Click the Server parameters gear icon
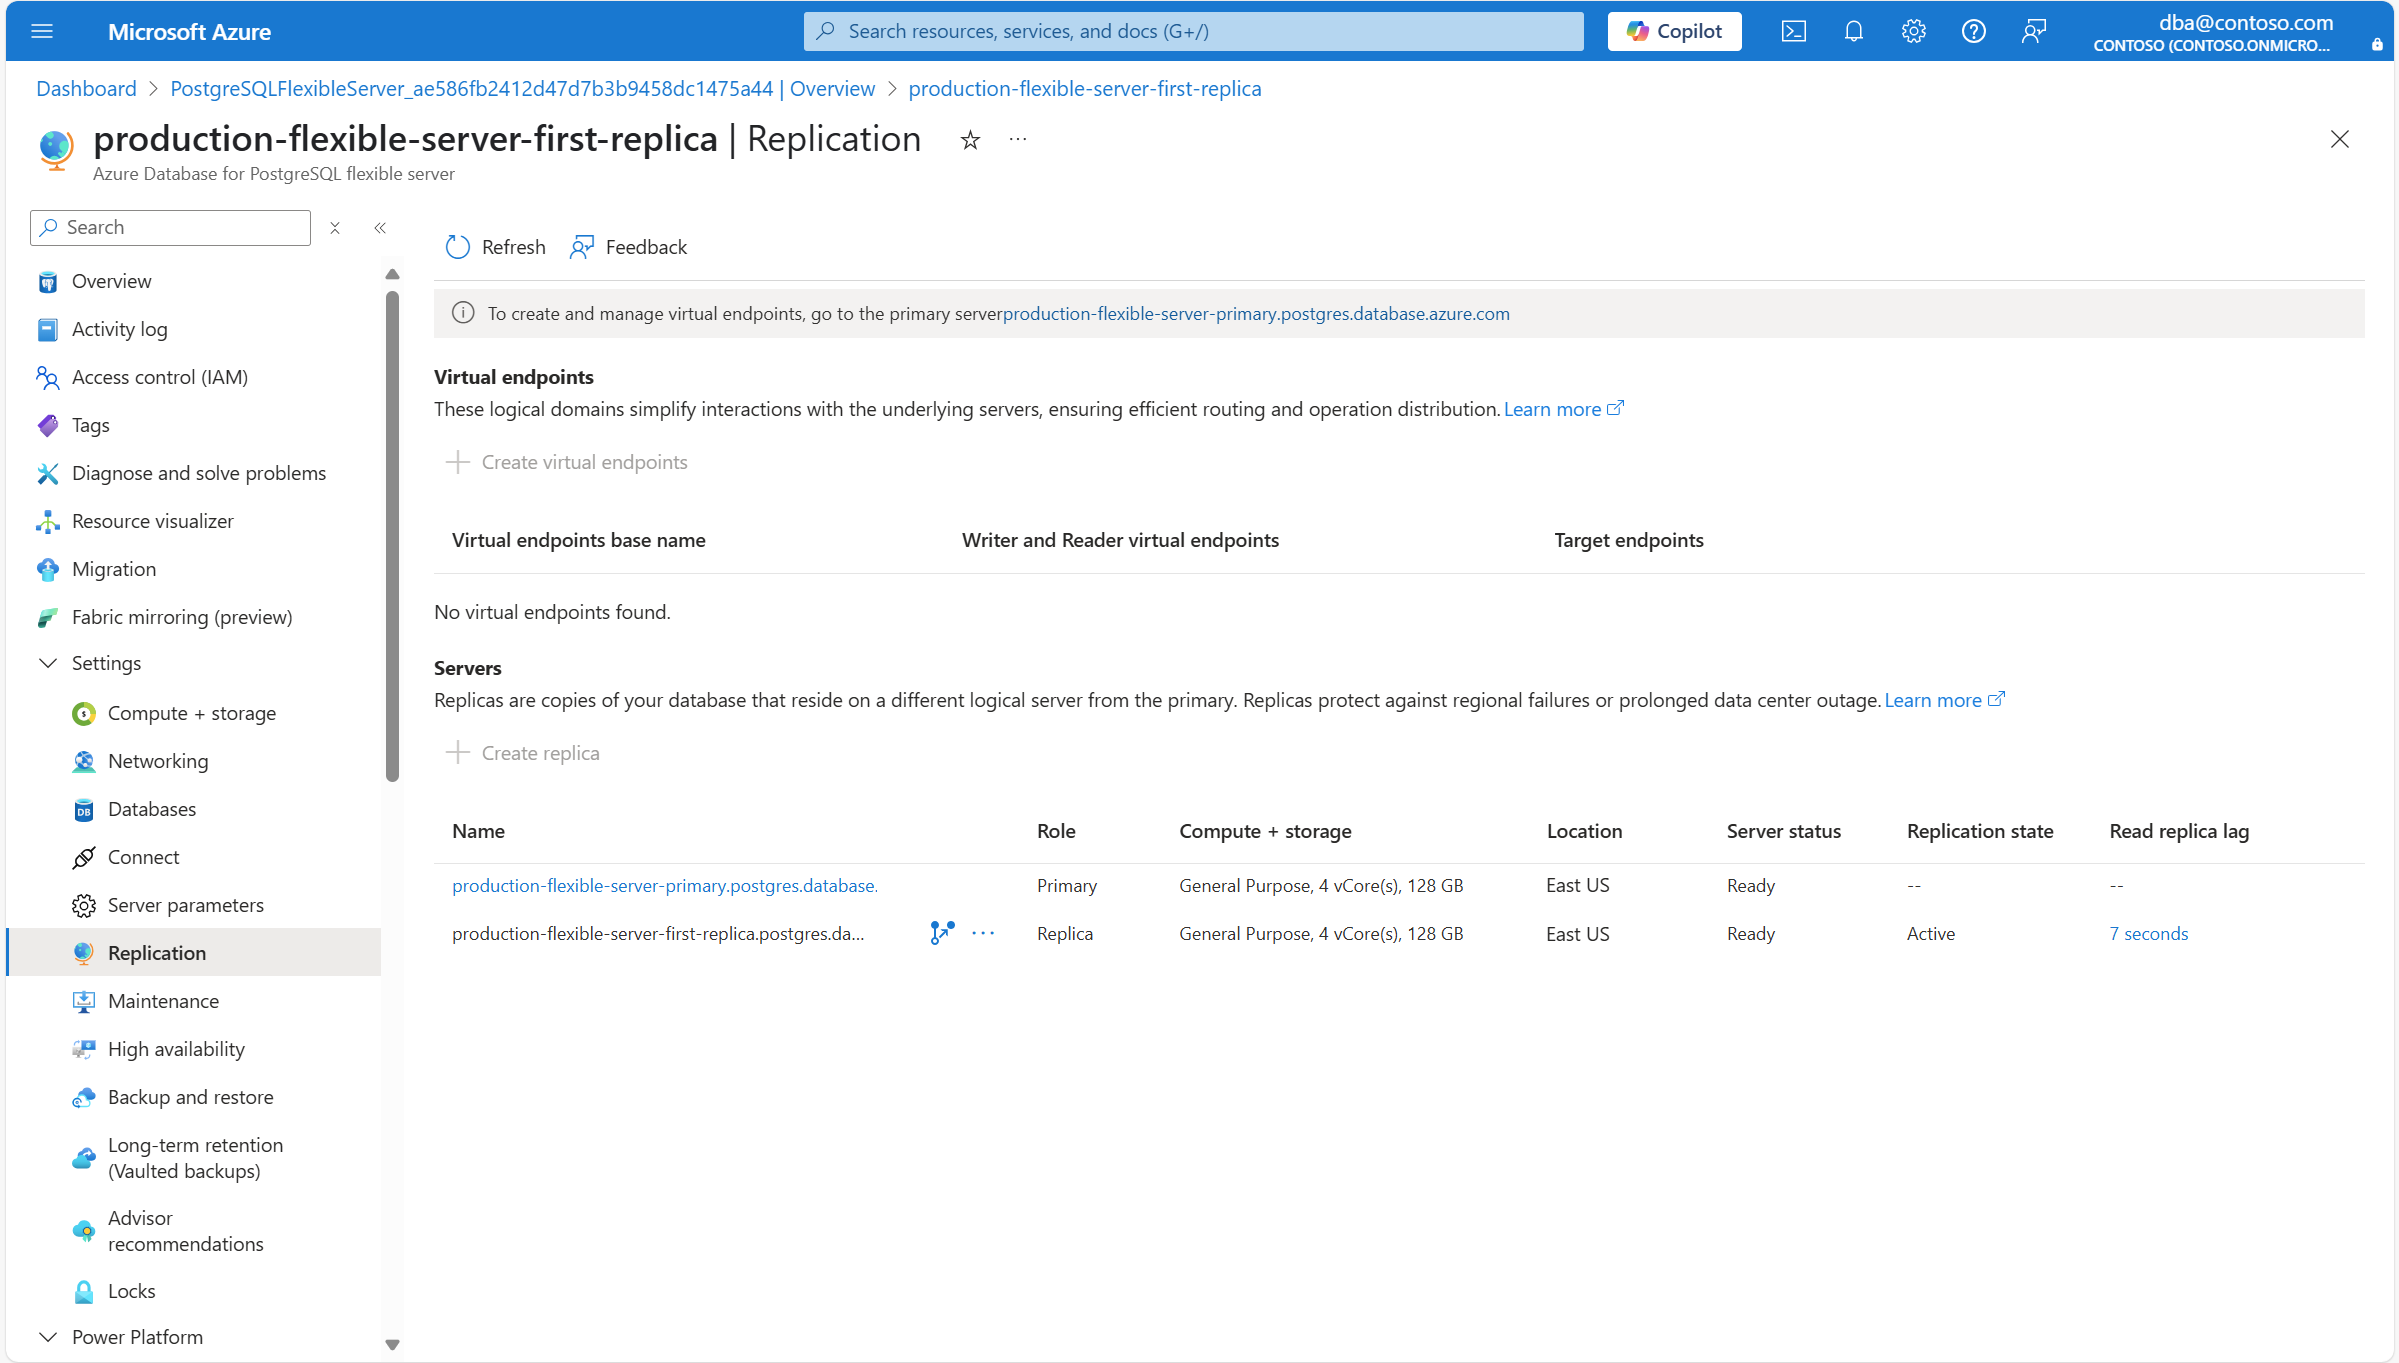Screen dimensions: 2399x1363 (x=84, y=905)
